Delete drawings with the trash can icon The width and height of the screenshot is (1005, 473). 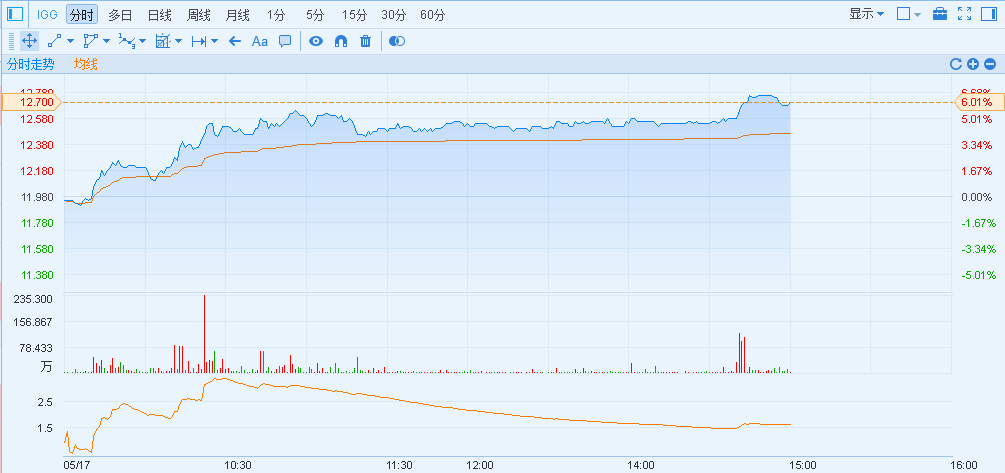(x=365, y=41)
